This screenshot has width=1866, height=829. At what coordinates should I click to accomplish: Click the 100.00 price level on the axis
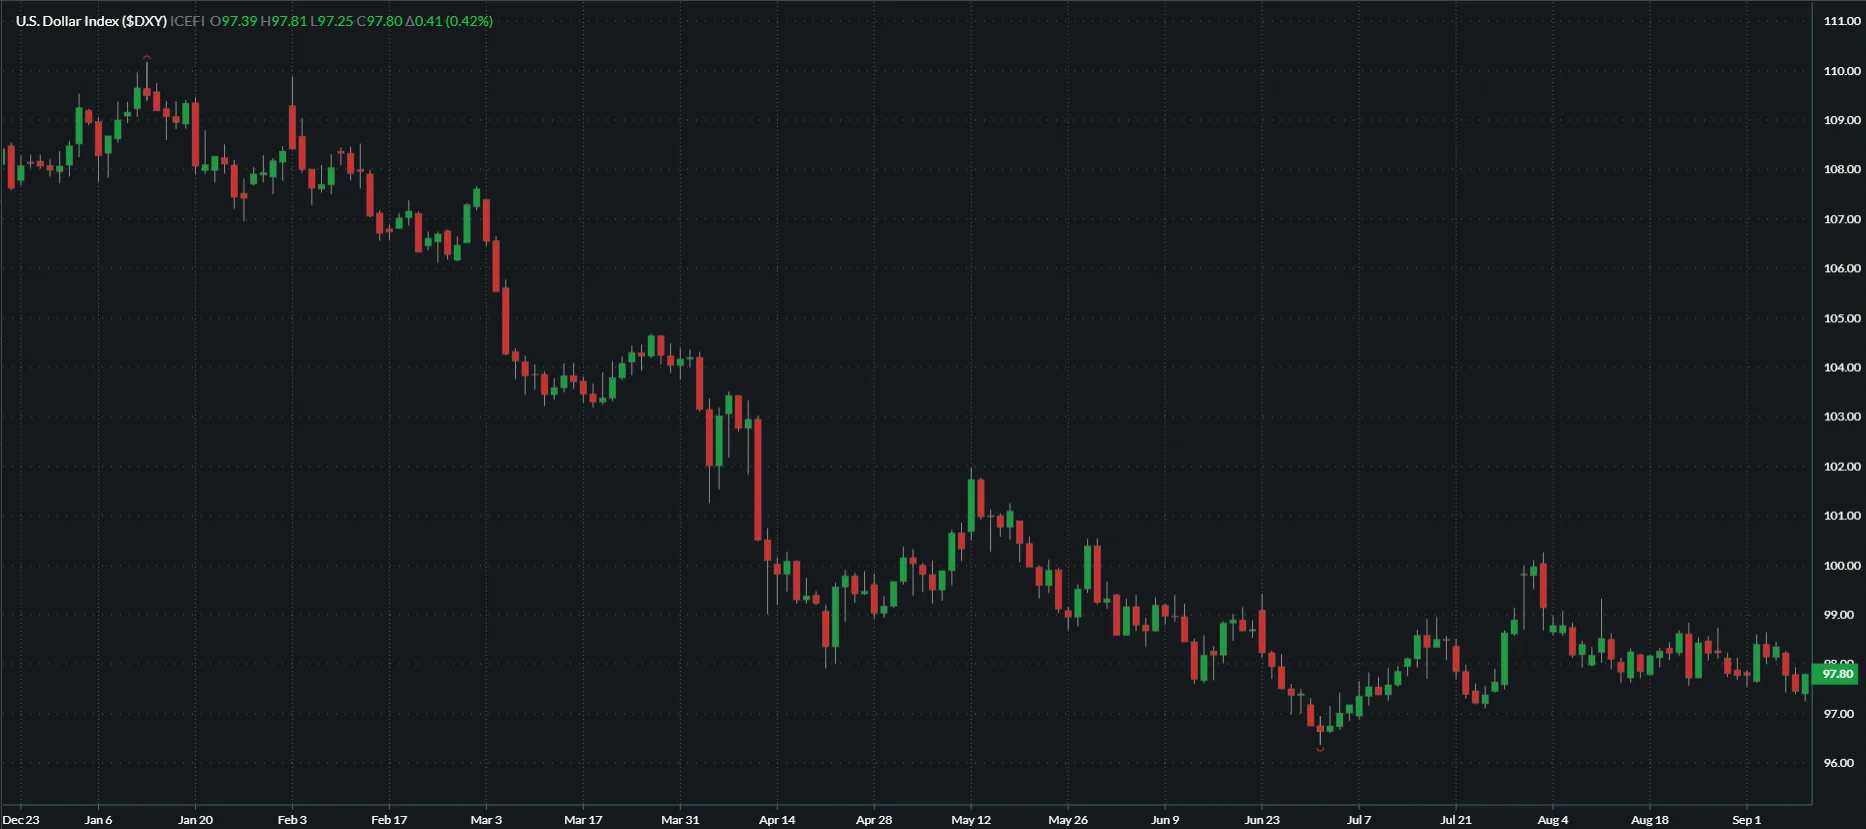coord(1841,565)
